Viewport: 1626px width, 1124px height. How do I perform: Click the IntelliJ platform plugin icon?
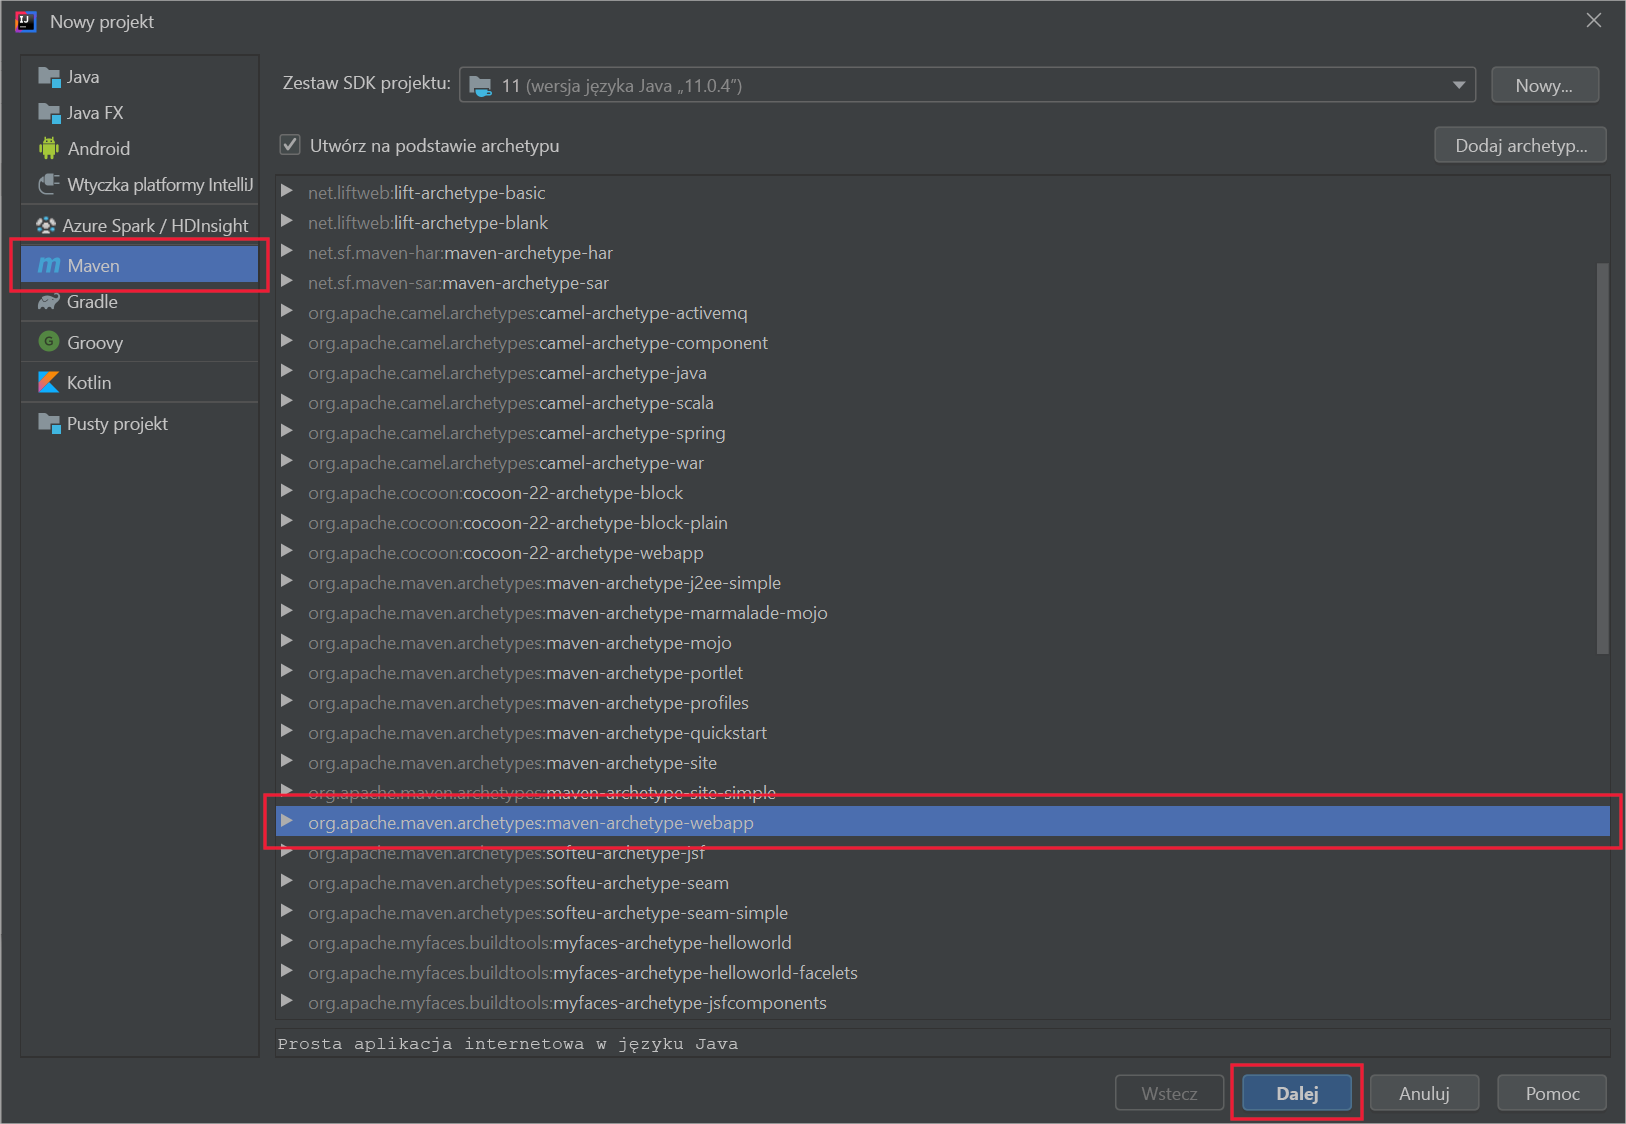[49, 184]
